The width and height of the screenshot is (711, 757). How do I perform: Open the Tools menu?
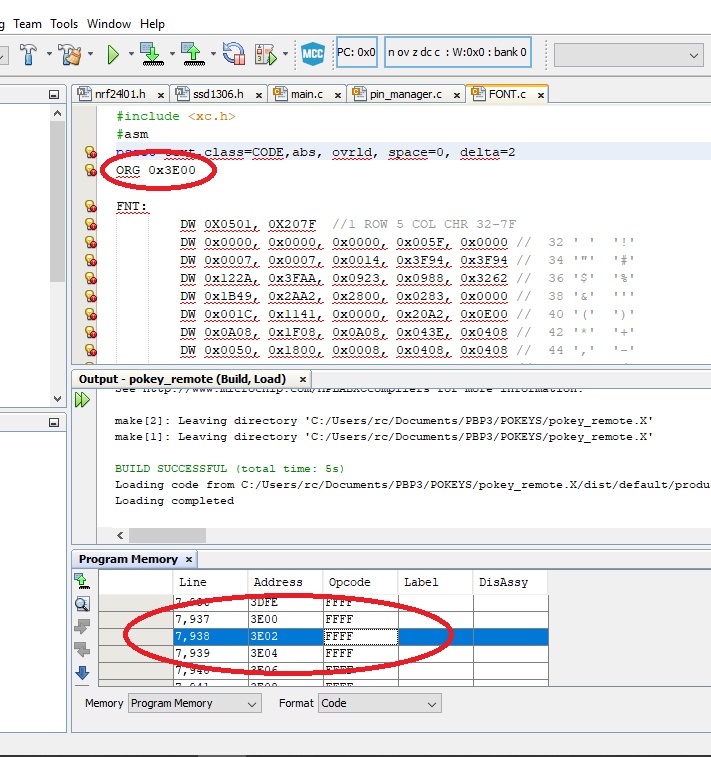64,23
